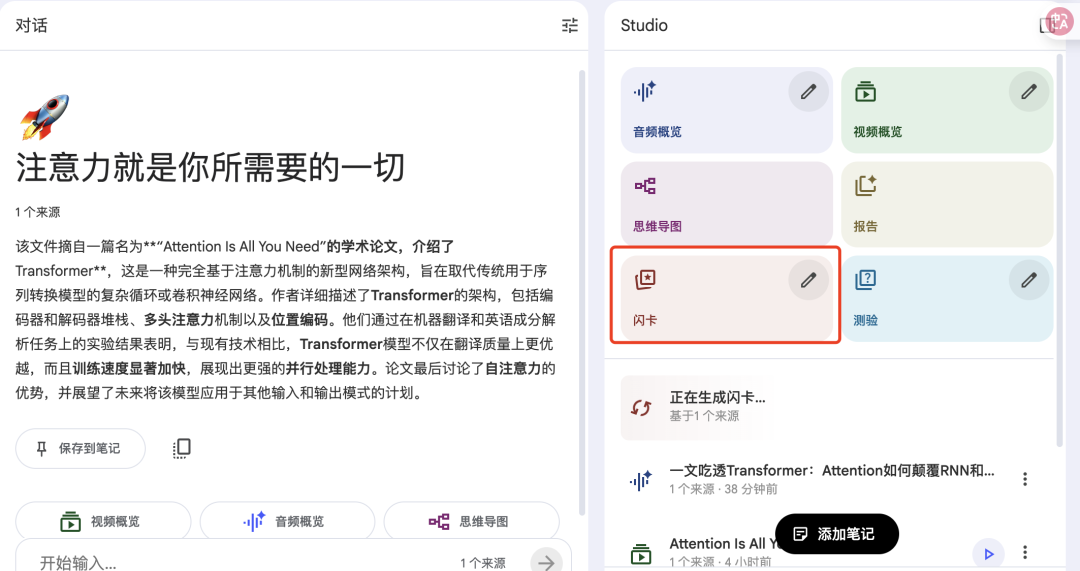Click 视频概览 chip below chat summary
Image resolution: width=1080 pixels, height=571 pixels.
pyautogui.click(x=103, y=521)
